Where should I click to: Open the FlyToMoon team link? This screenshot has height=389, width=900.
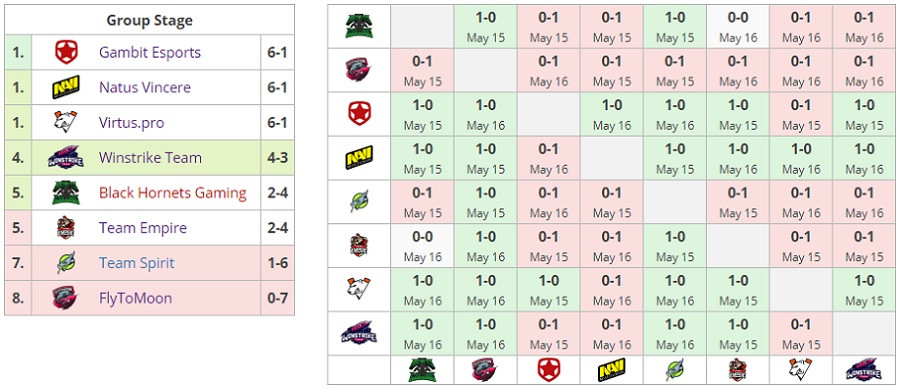135,298
